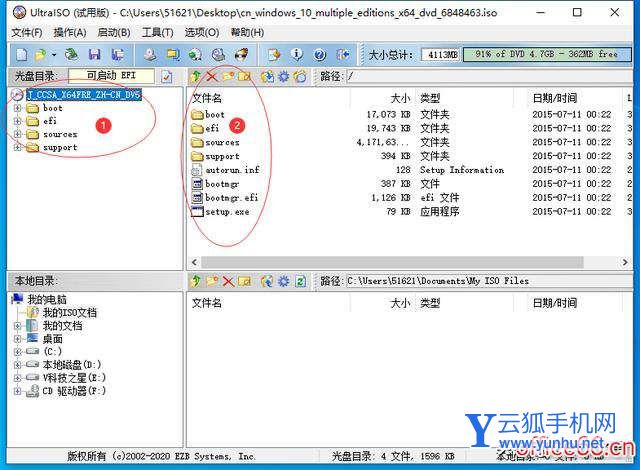The width and height of the screenshot is (640, 470).
Task: Select 我的电脑 in local tree
Action: point(47,300)
